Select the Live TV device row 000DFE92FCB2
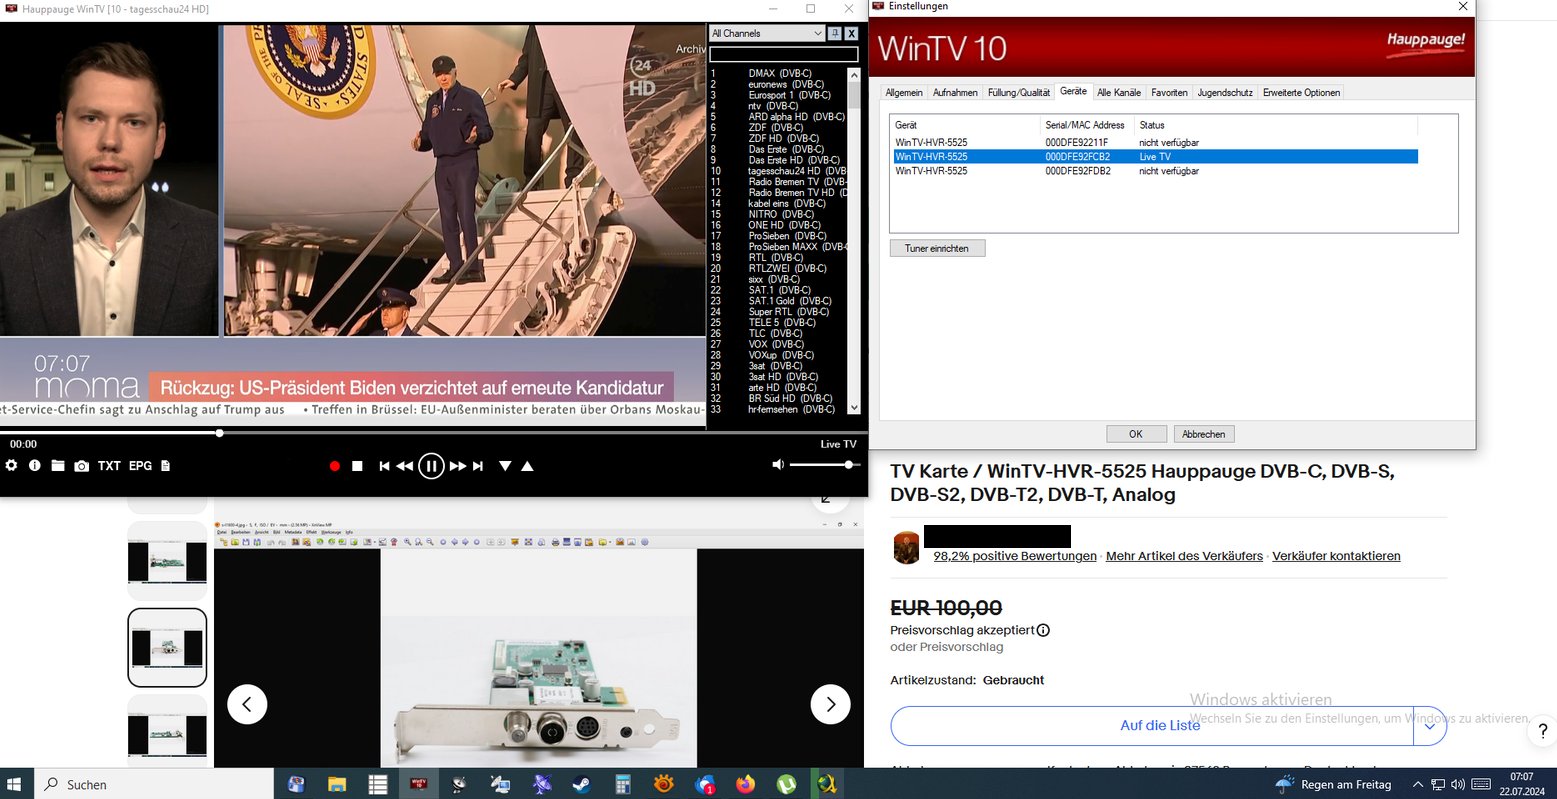 (x=1155, y=157)
